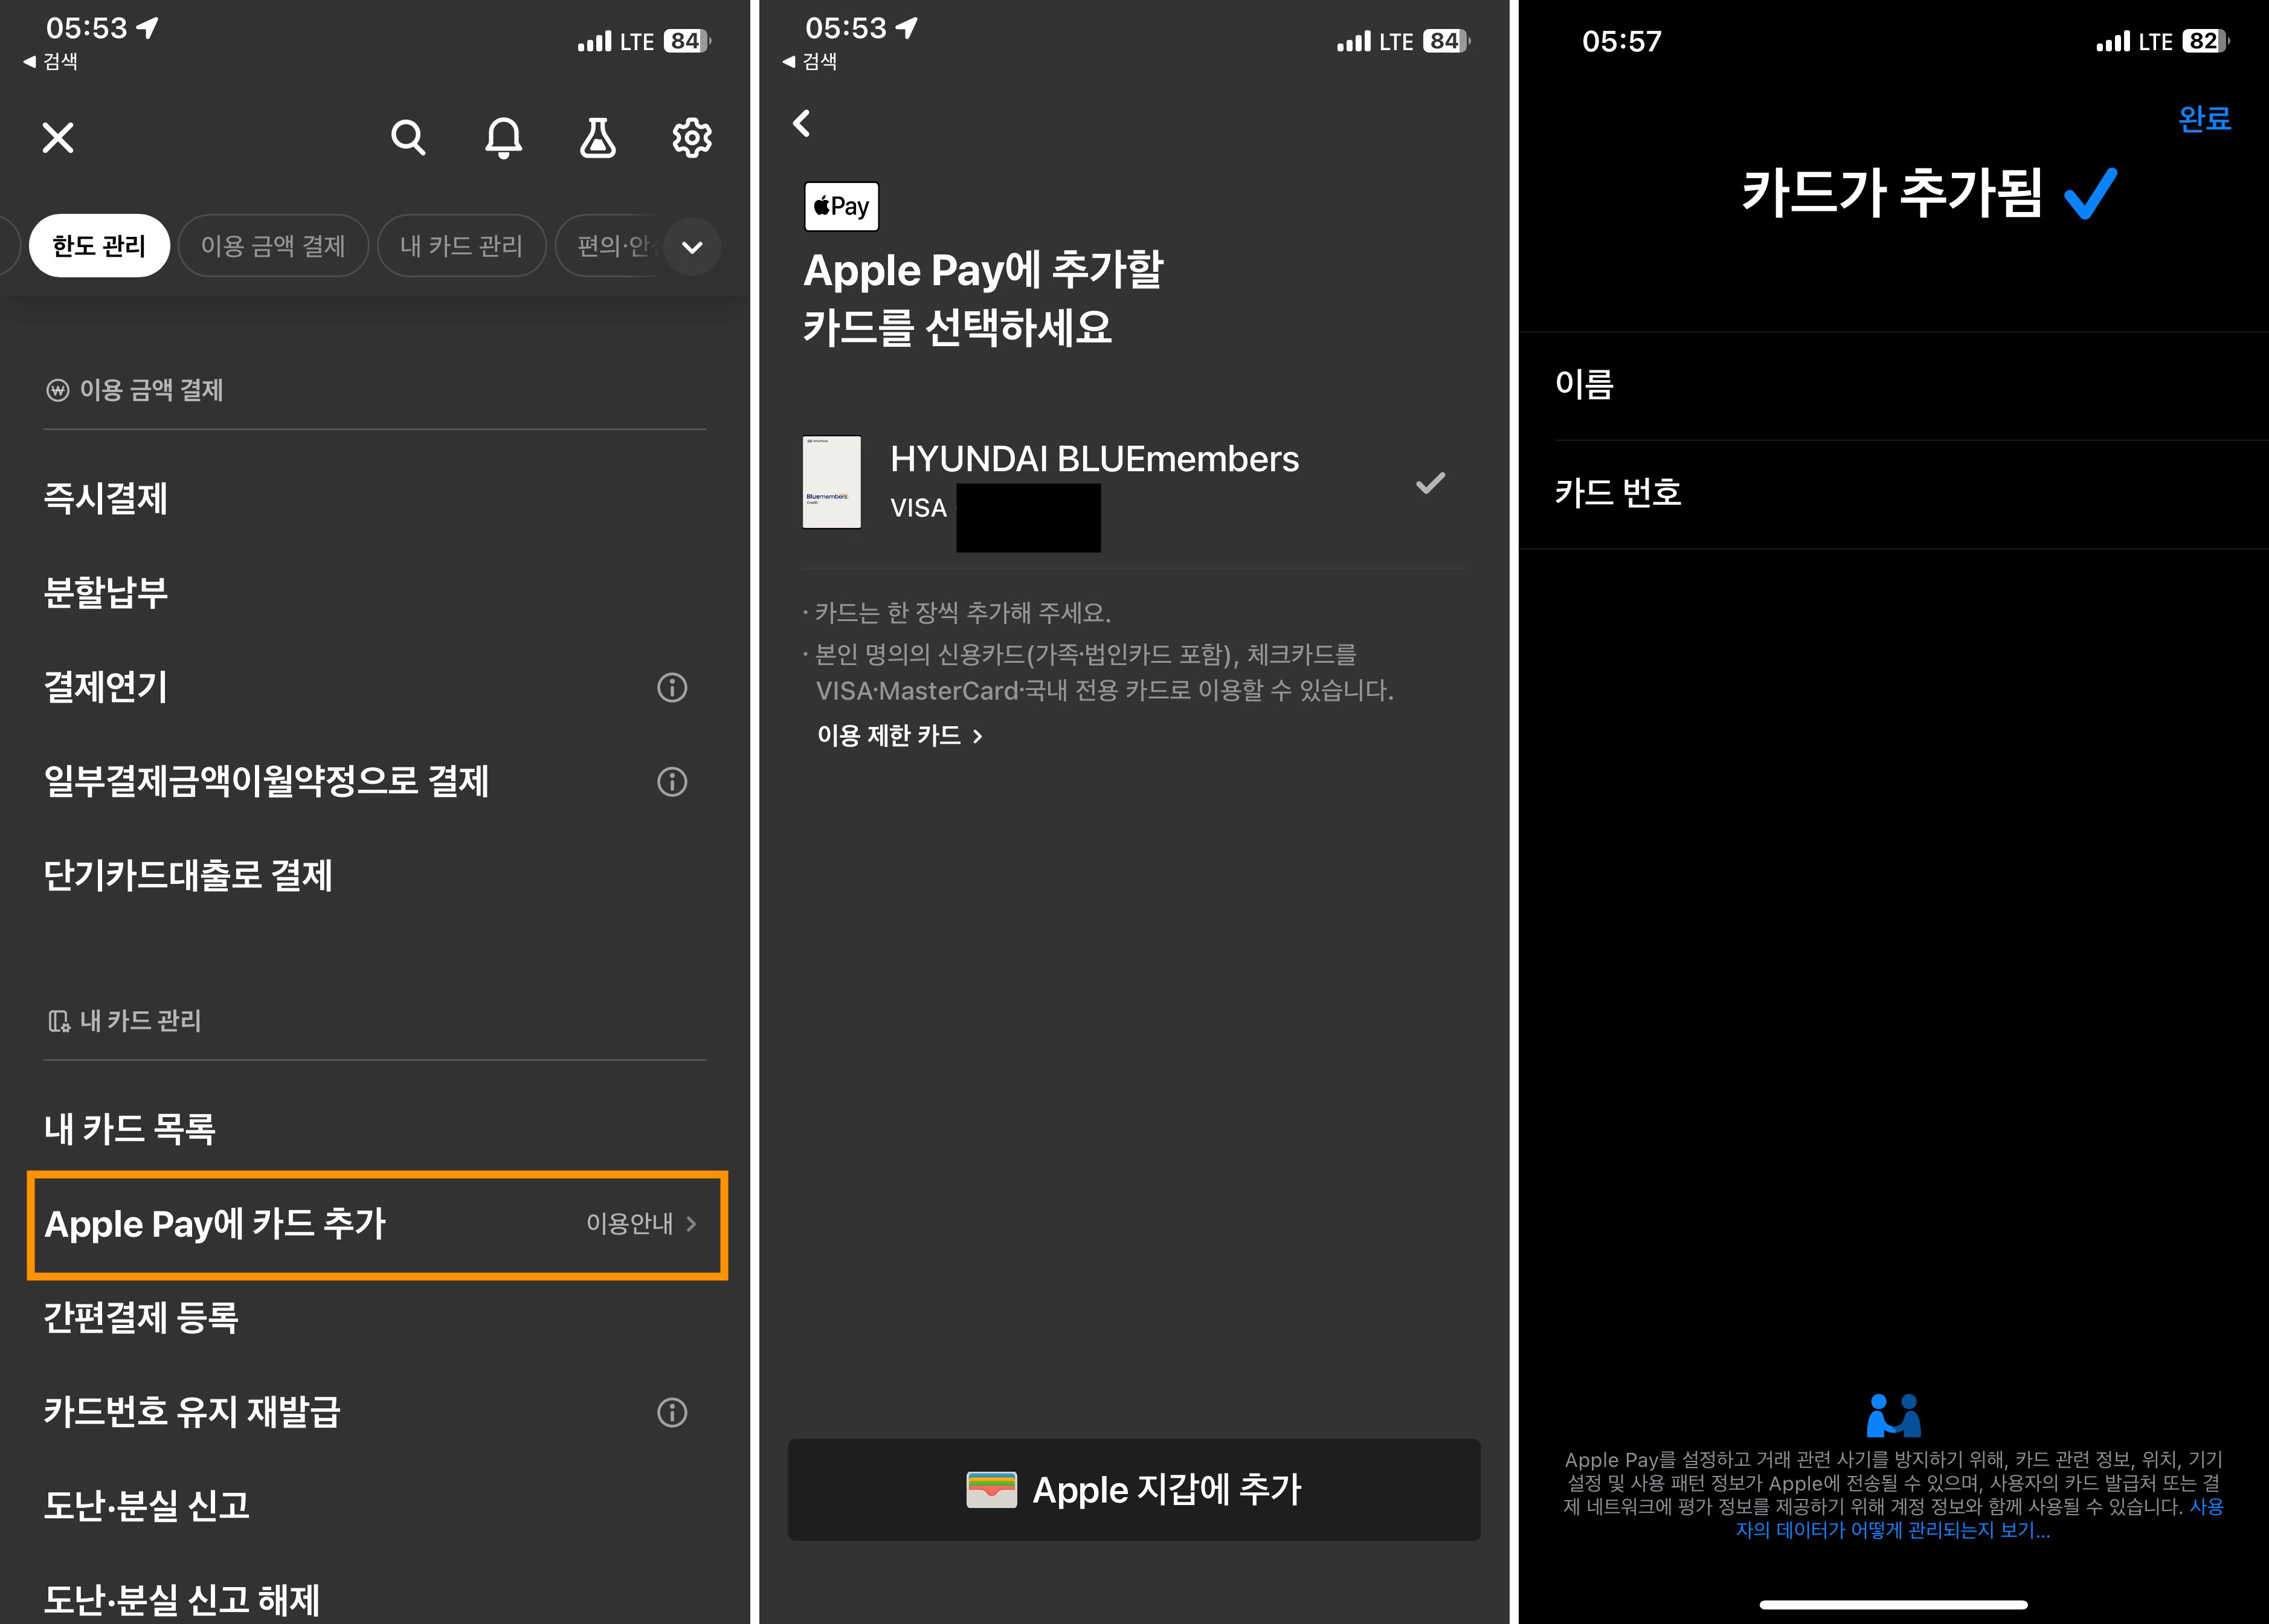Open 간편결제 등록
Image resolution: width=2269 pixels, height=1624 pixels.
click(x=141, y=1318)
